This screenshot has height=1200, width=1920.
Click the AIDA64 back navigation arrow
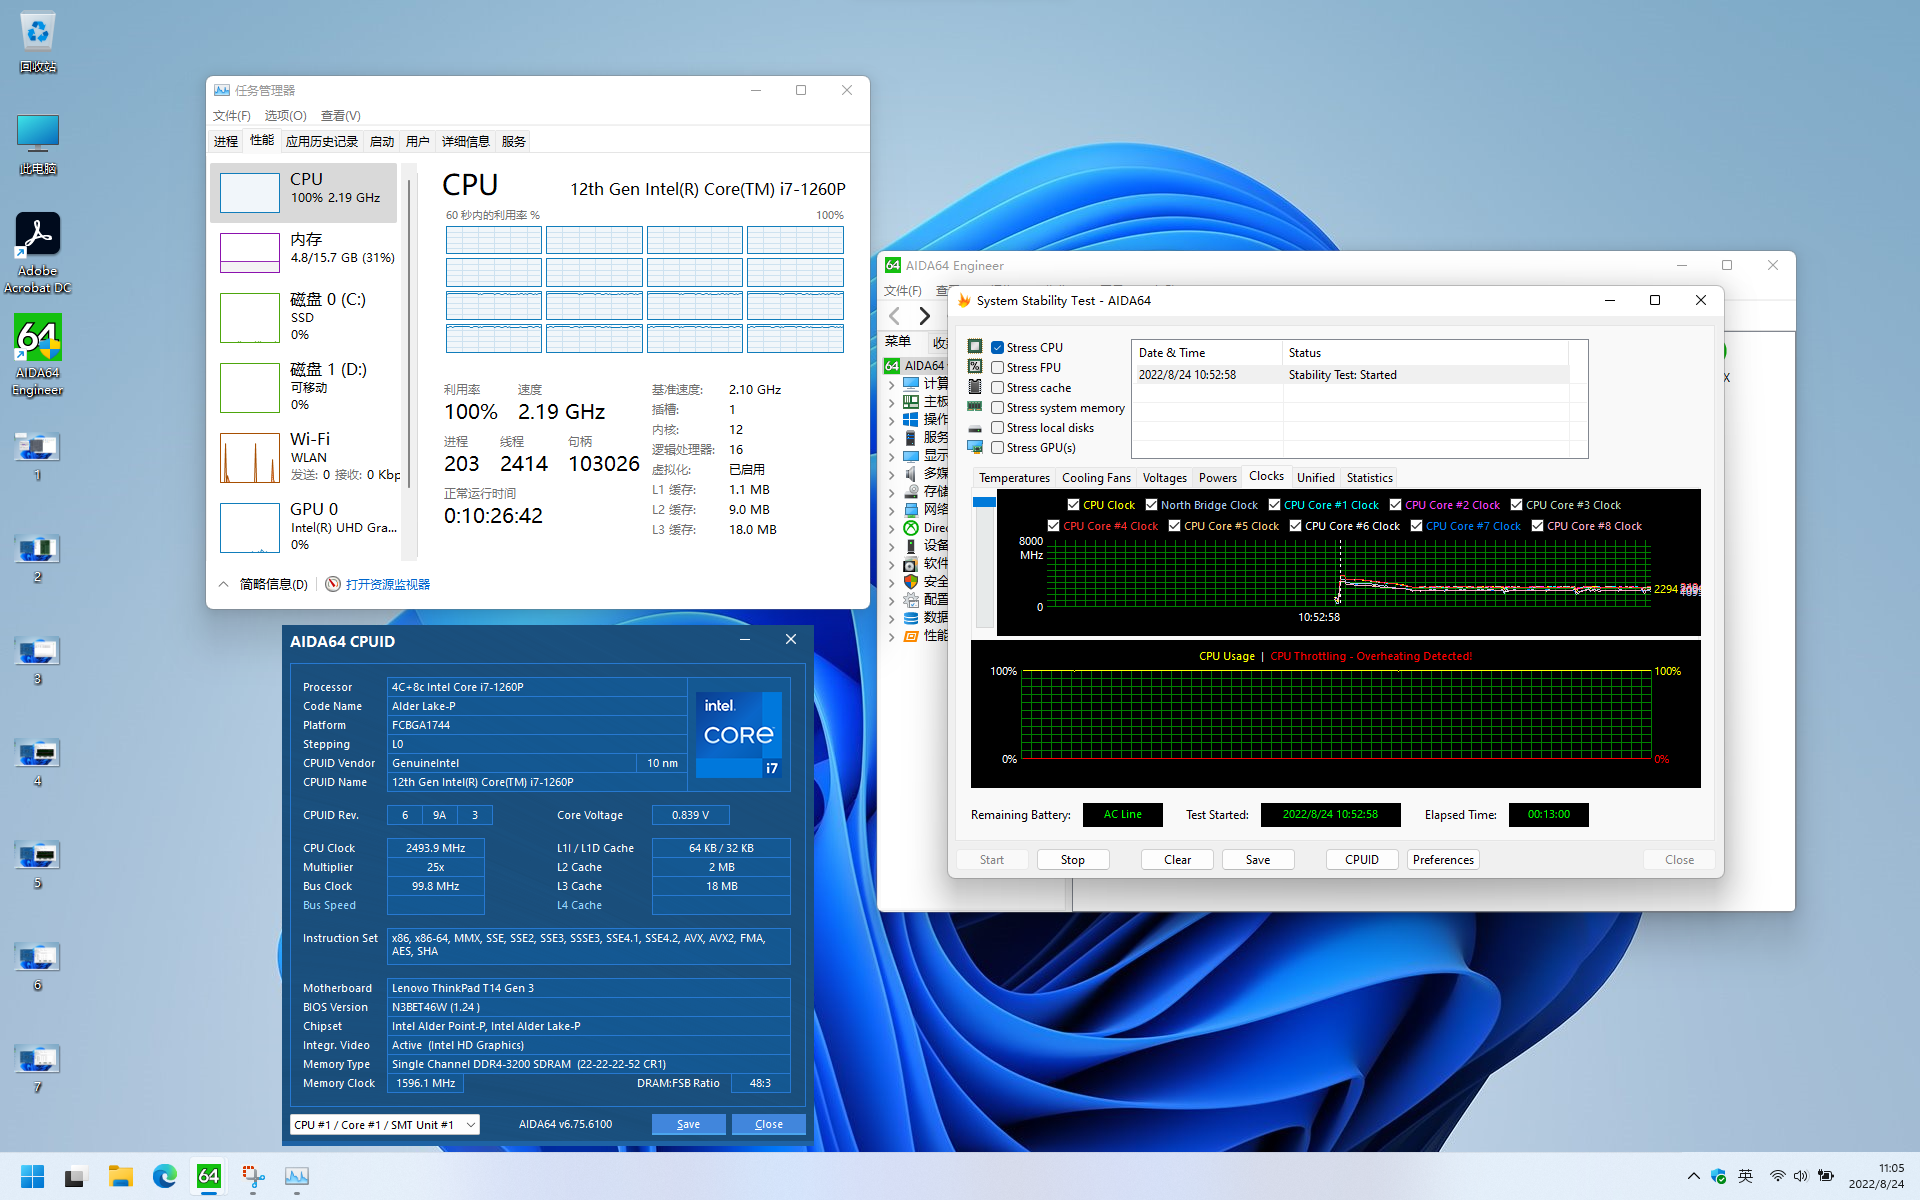click(x=895, y=316)
